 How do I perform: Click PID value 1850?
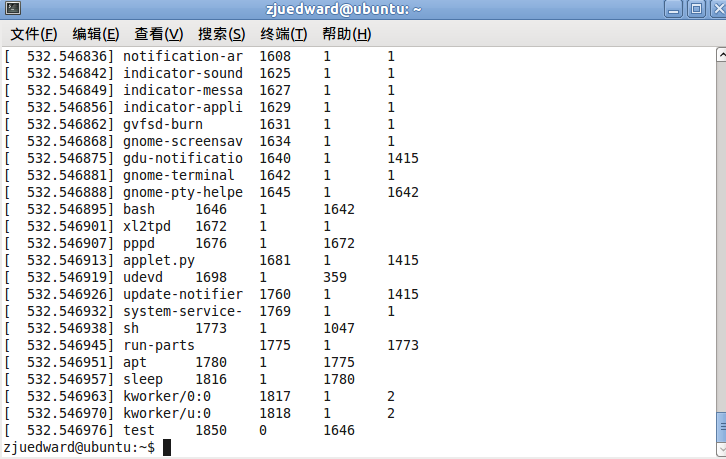coord(211,430)
